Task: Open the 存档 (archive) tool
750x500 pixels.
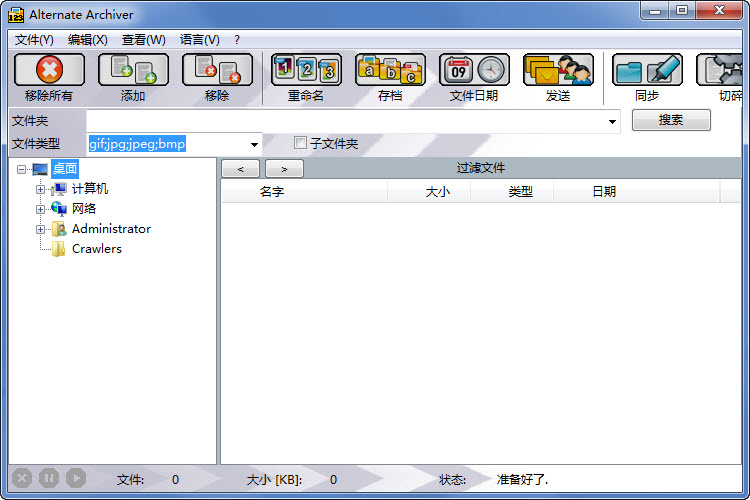Action: [390, 70]
